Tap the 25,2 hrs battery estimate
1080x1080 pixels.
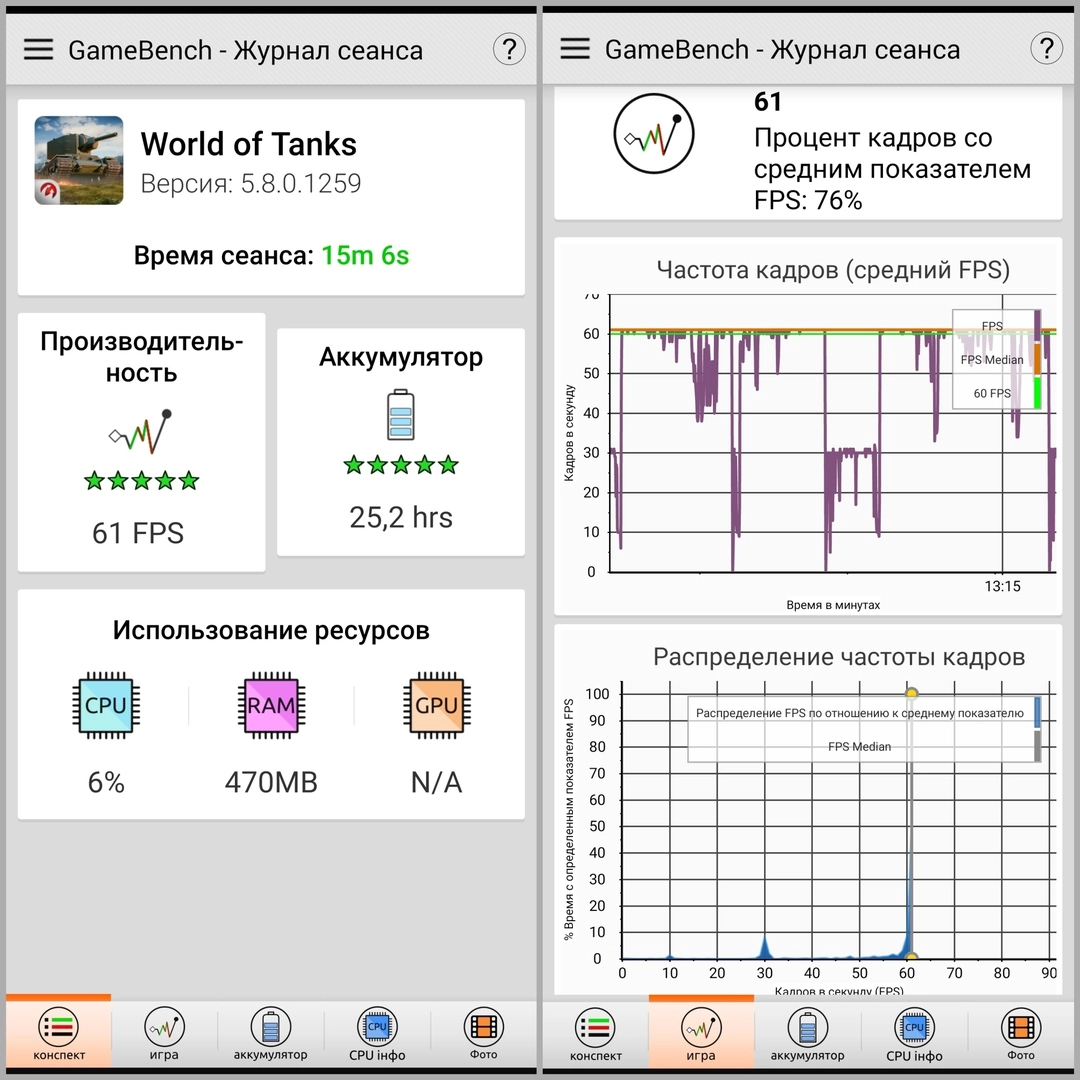(x=400, y=517)
